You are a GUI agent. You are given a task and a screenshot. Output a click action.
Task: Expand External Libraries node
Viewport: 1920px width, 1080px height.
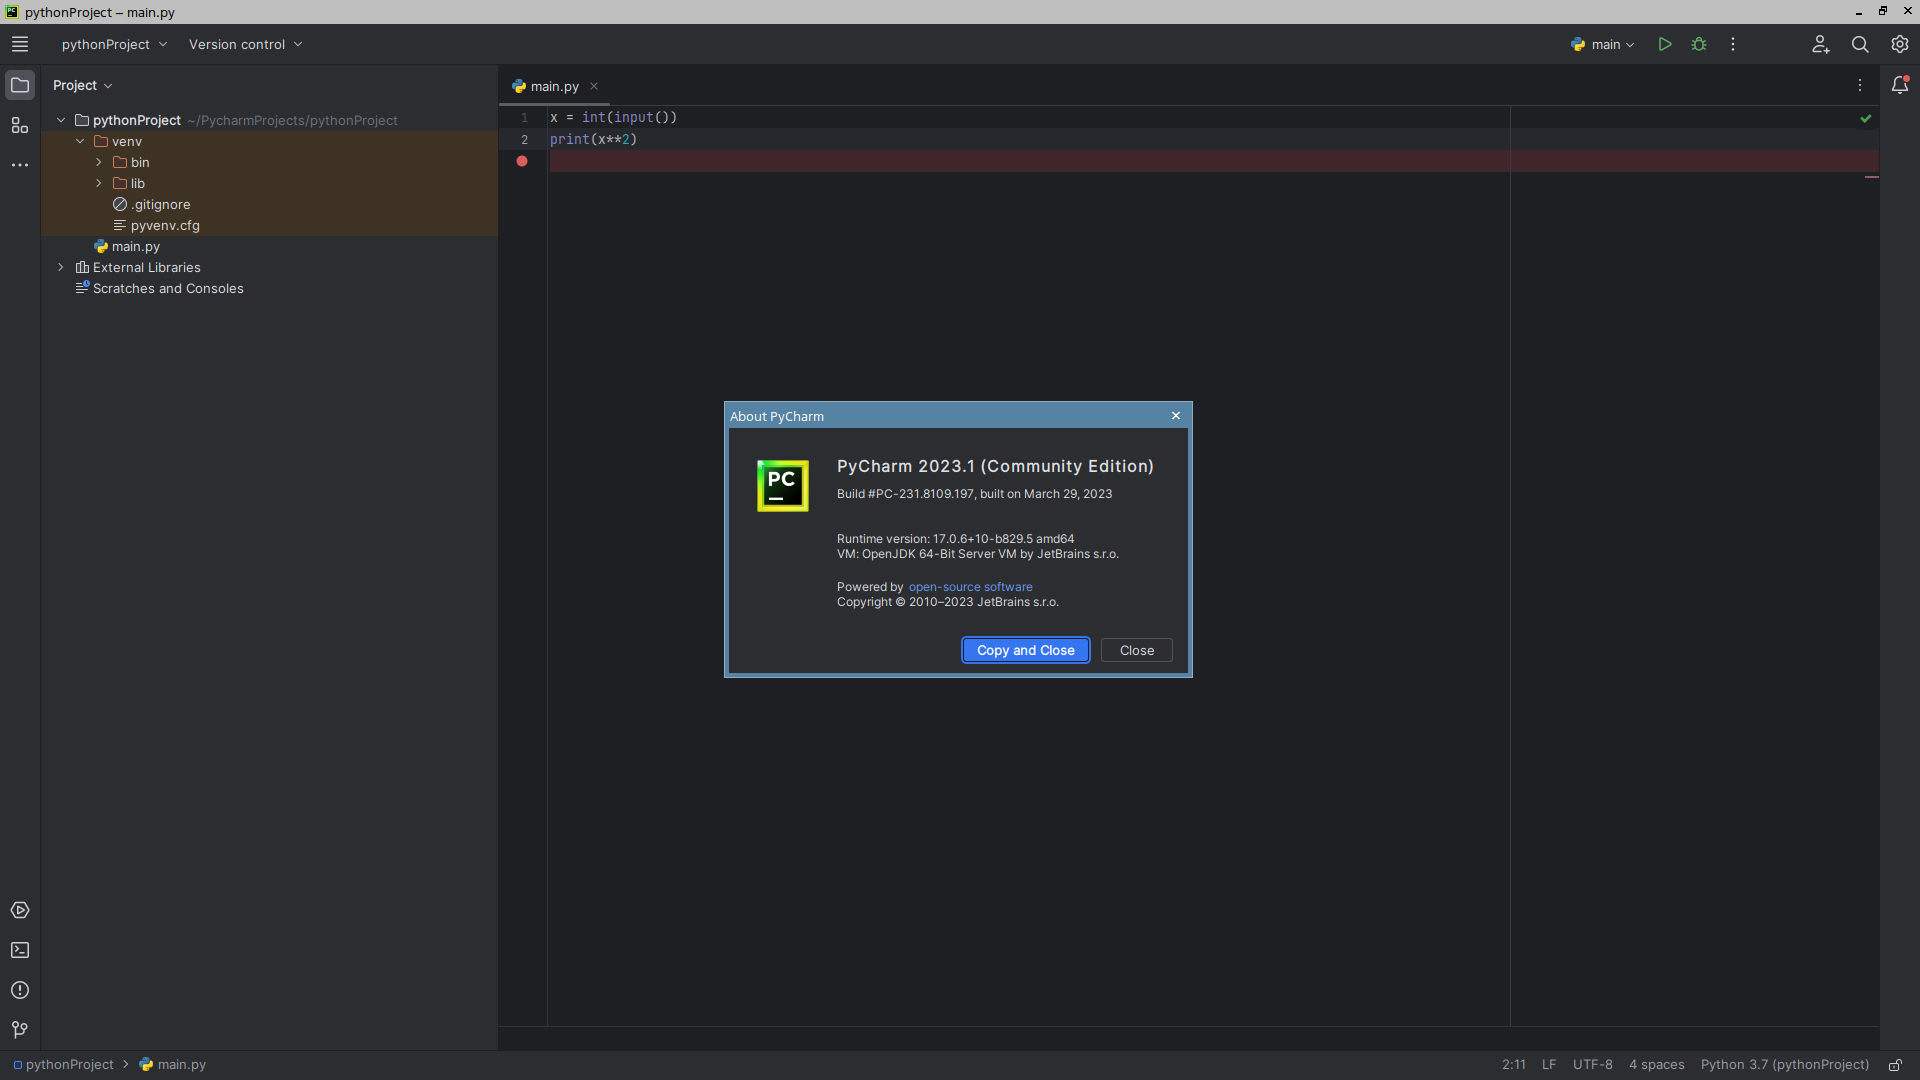61,267
